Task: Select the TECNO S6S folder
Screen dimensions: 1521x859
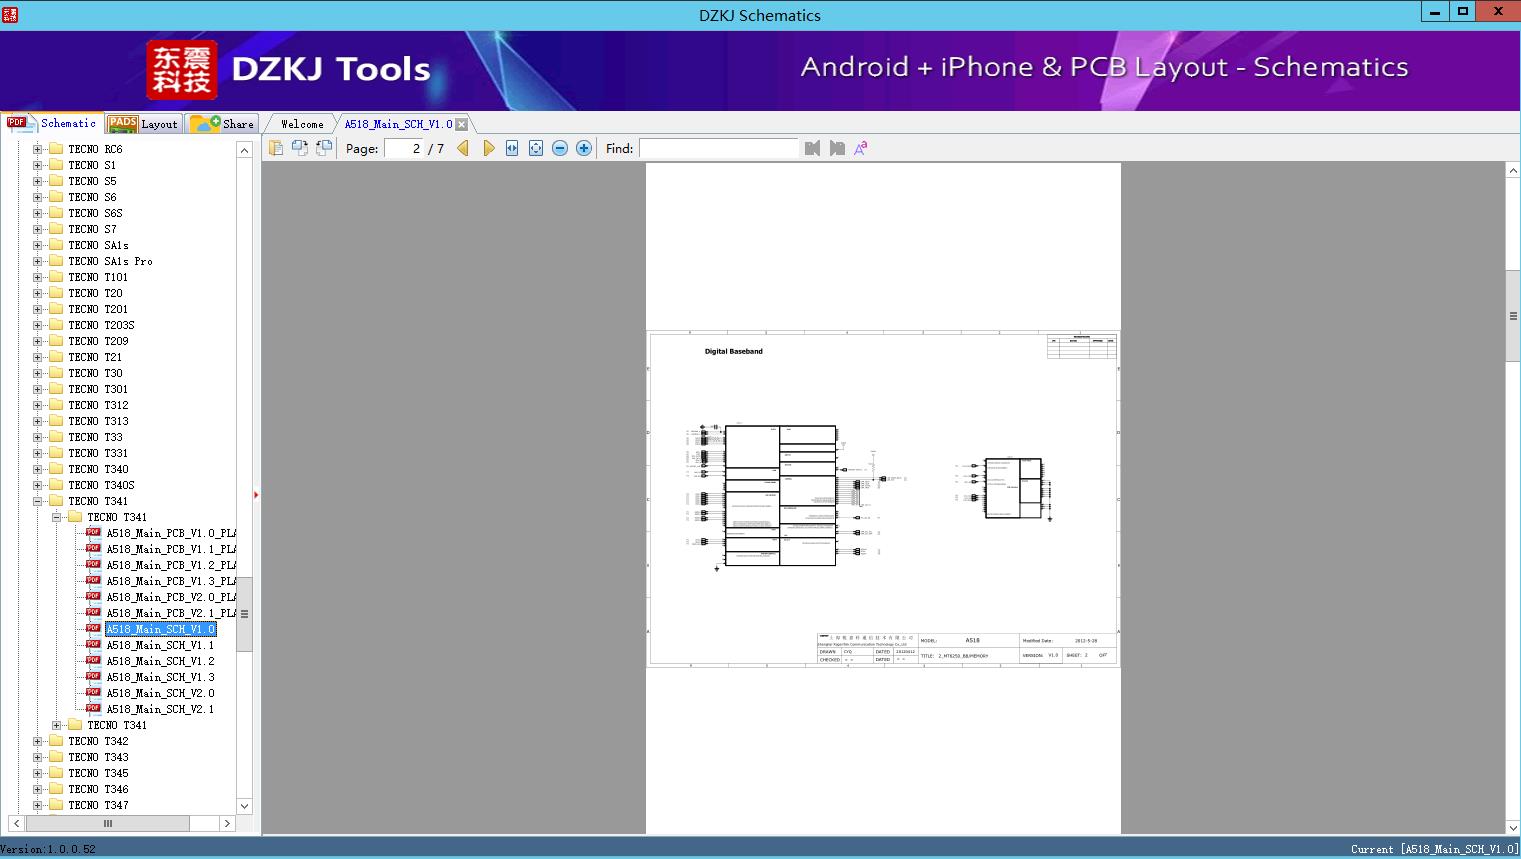Action: point(95,213)
